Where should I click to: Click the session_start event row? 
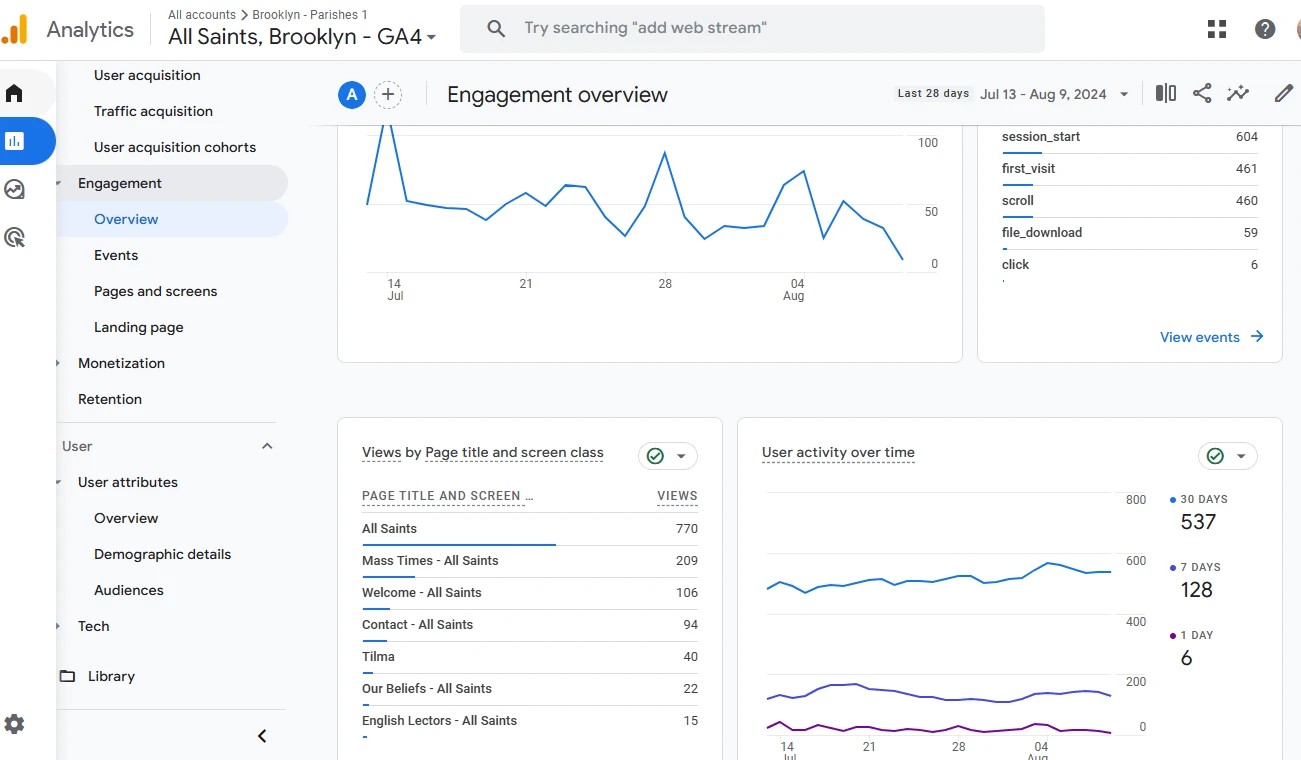click(x=1130, y=137)
